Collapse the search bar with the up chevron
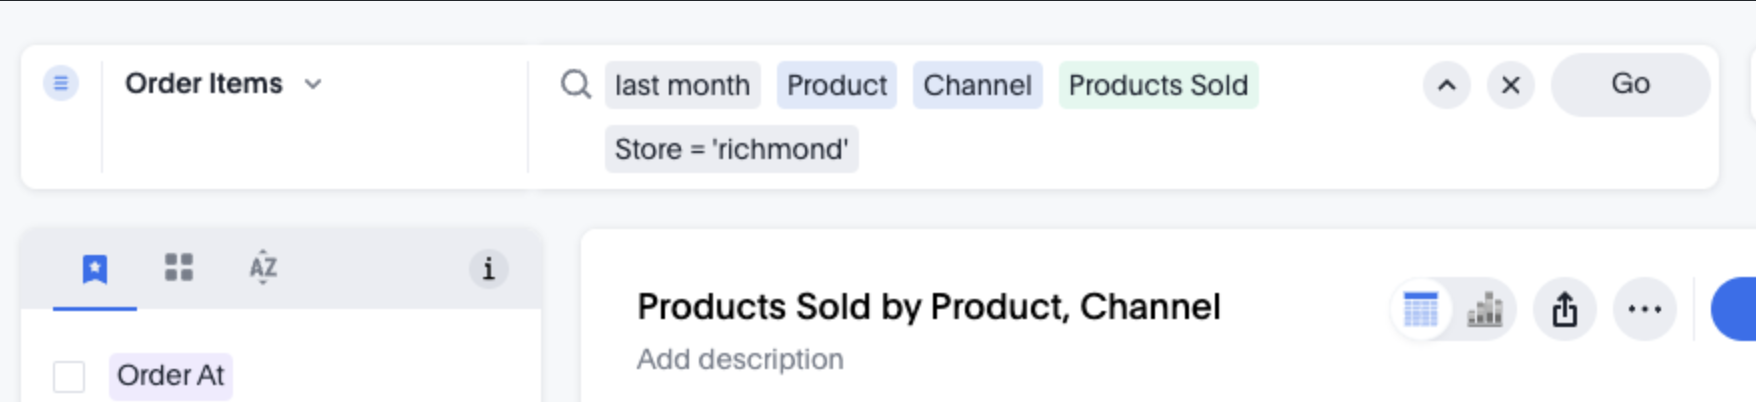The width and height of the screenshot is (1756, 402). (1447, 85)
